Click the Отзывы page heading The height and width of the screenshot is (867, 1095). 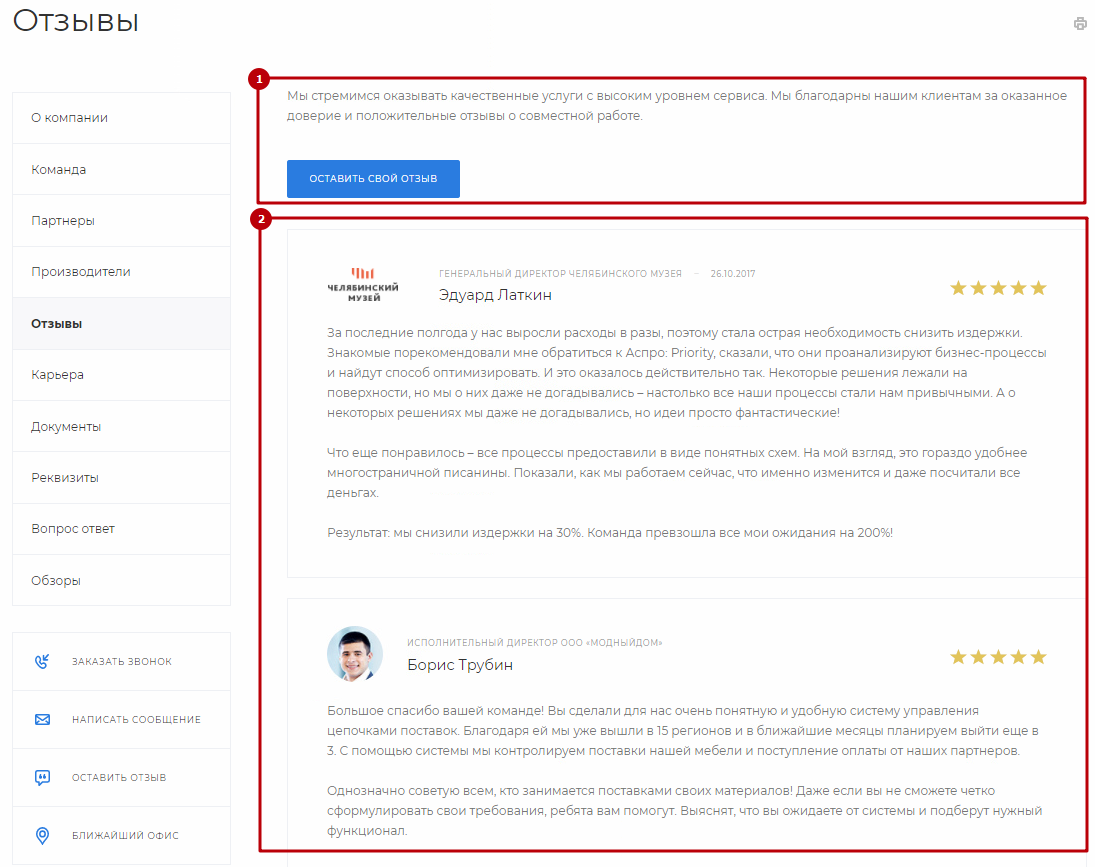75,21
